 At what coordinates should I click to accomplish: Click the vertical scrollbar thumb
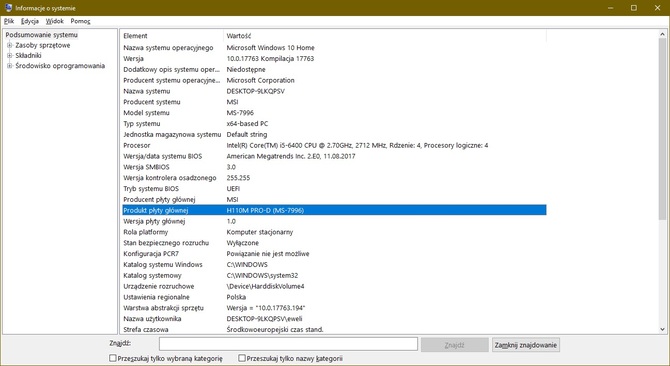tap(663, 130)
